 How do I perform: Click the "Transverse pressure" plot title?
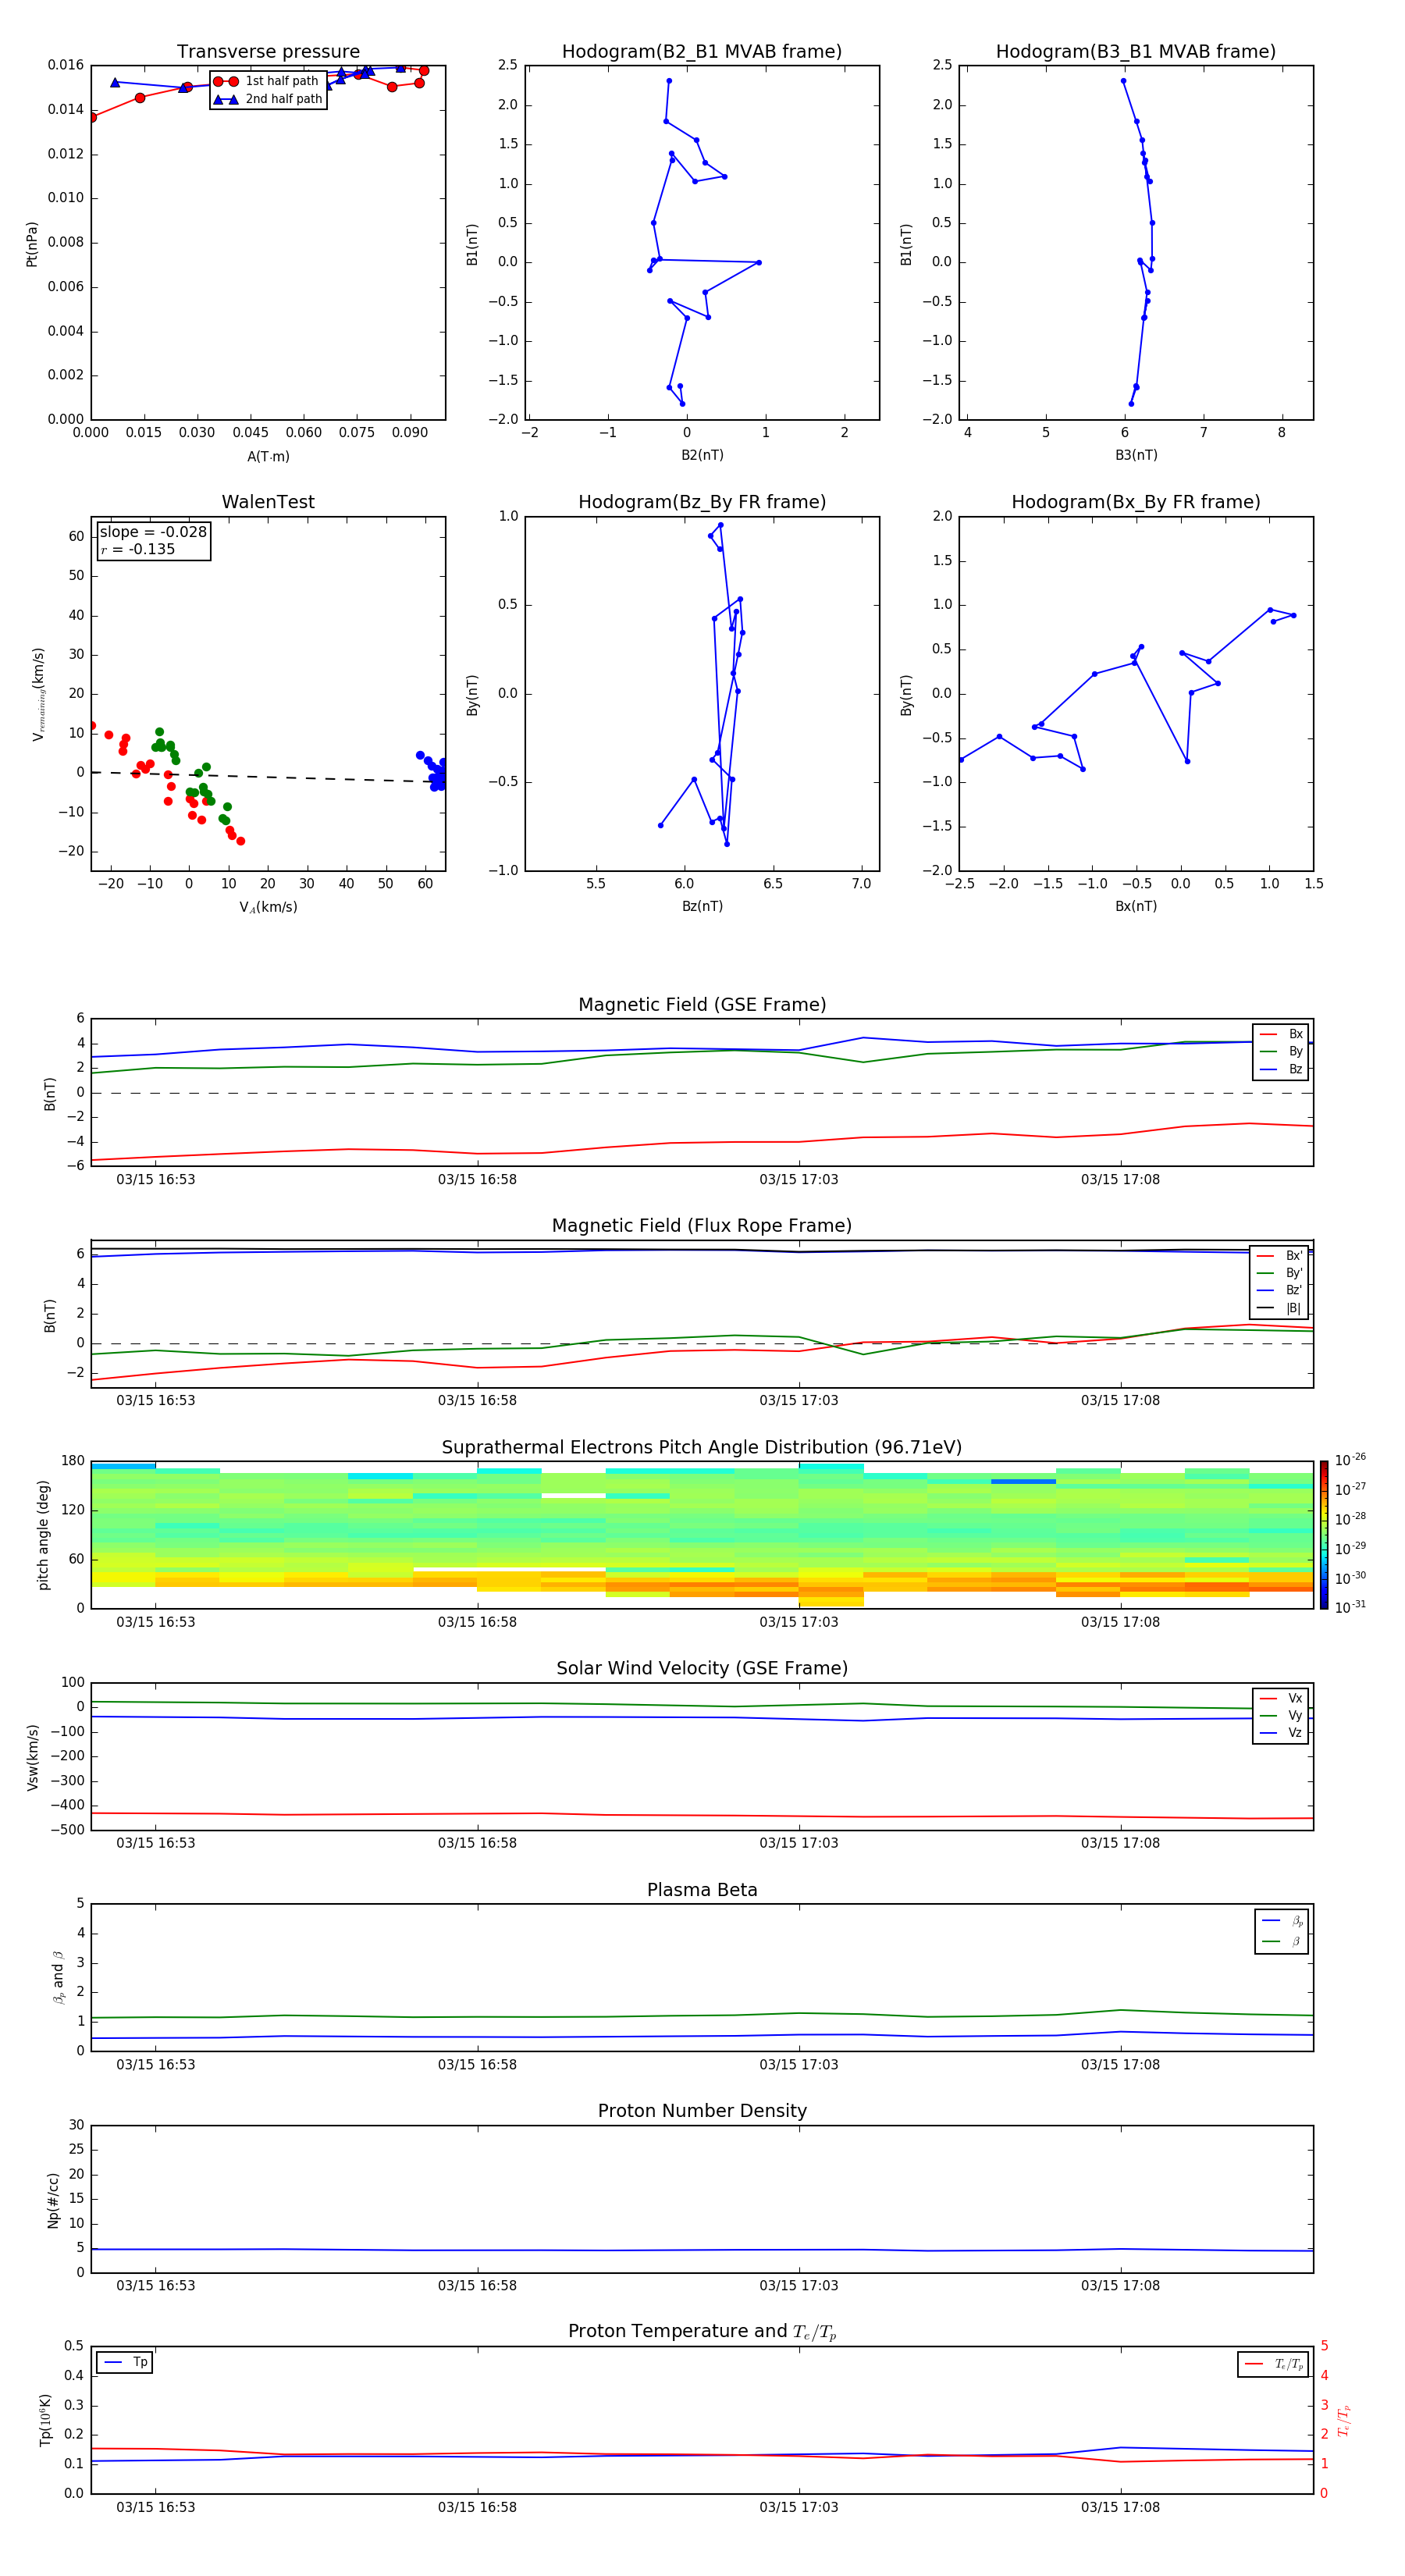coord(268,52)
